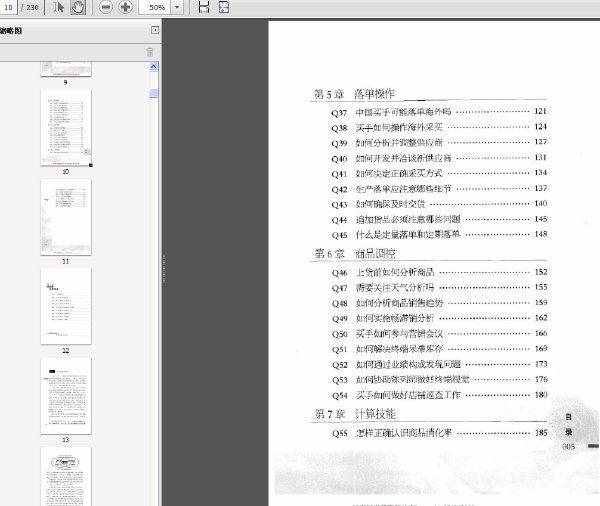Click the Q40 entry on page 131
Image resolution: width=600 pixels, height=506 pixels.
439,158
